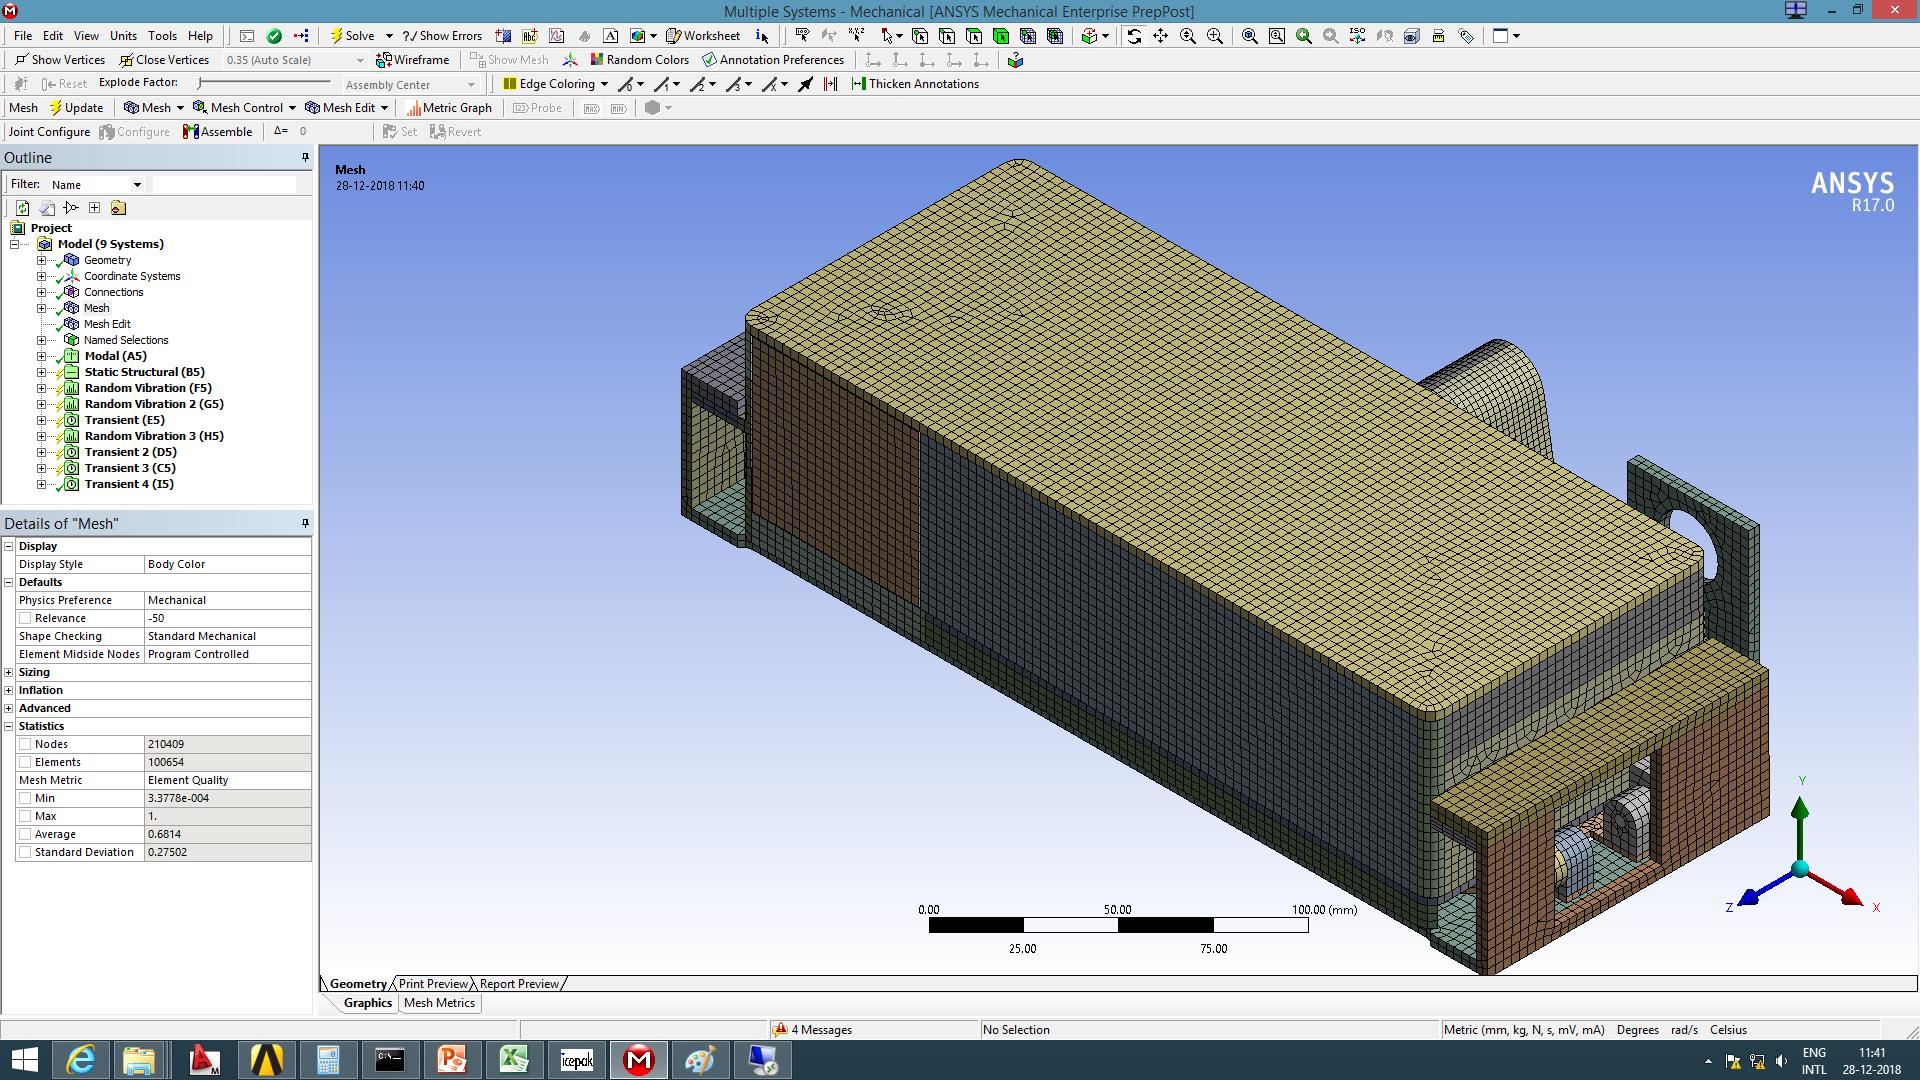This screenshot has height=1080, width=1920.
Task: Click the Random Colors icon
Action: [x=639, y=60]
